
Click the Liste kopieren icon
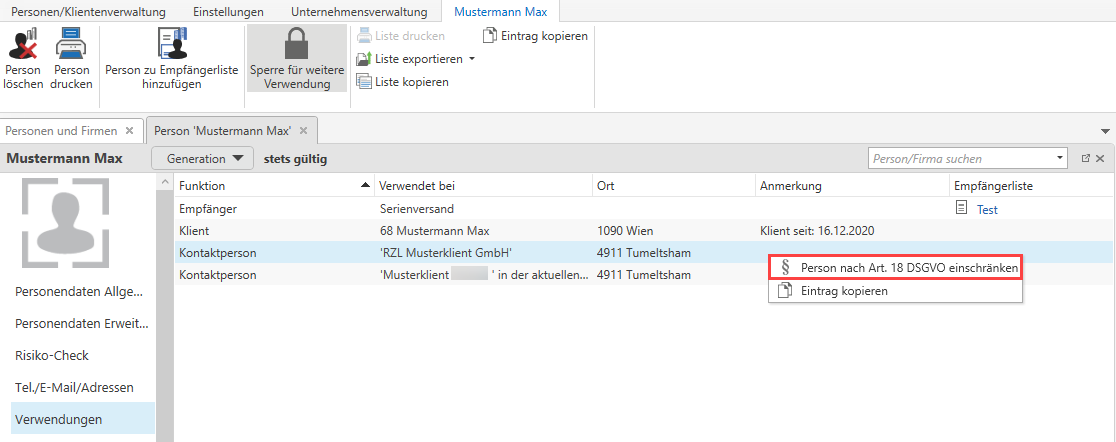pyautogui.click(x=364, y=82)
